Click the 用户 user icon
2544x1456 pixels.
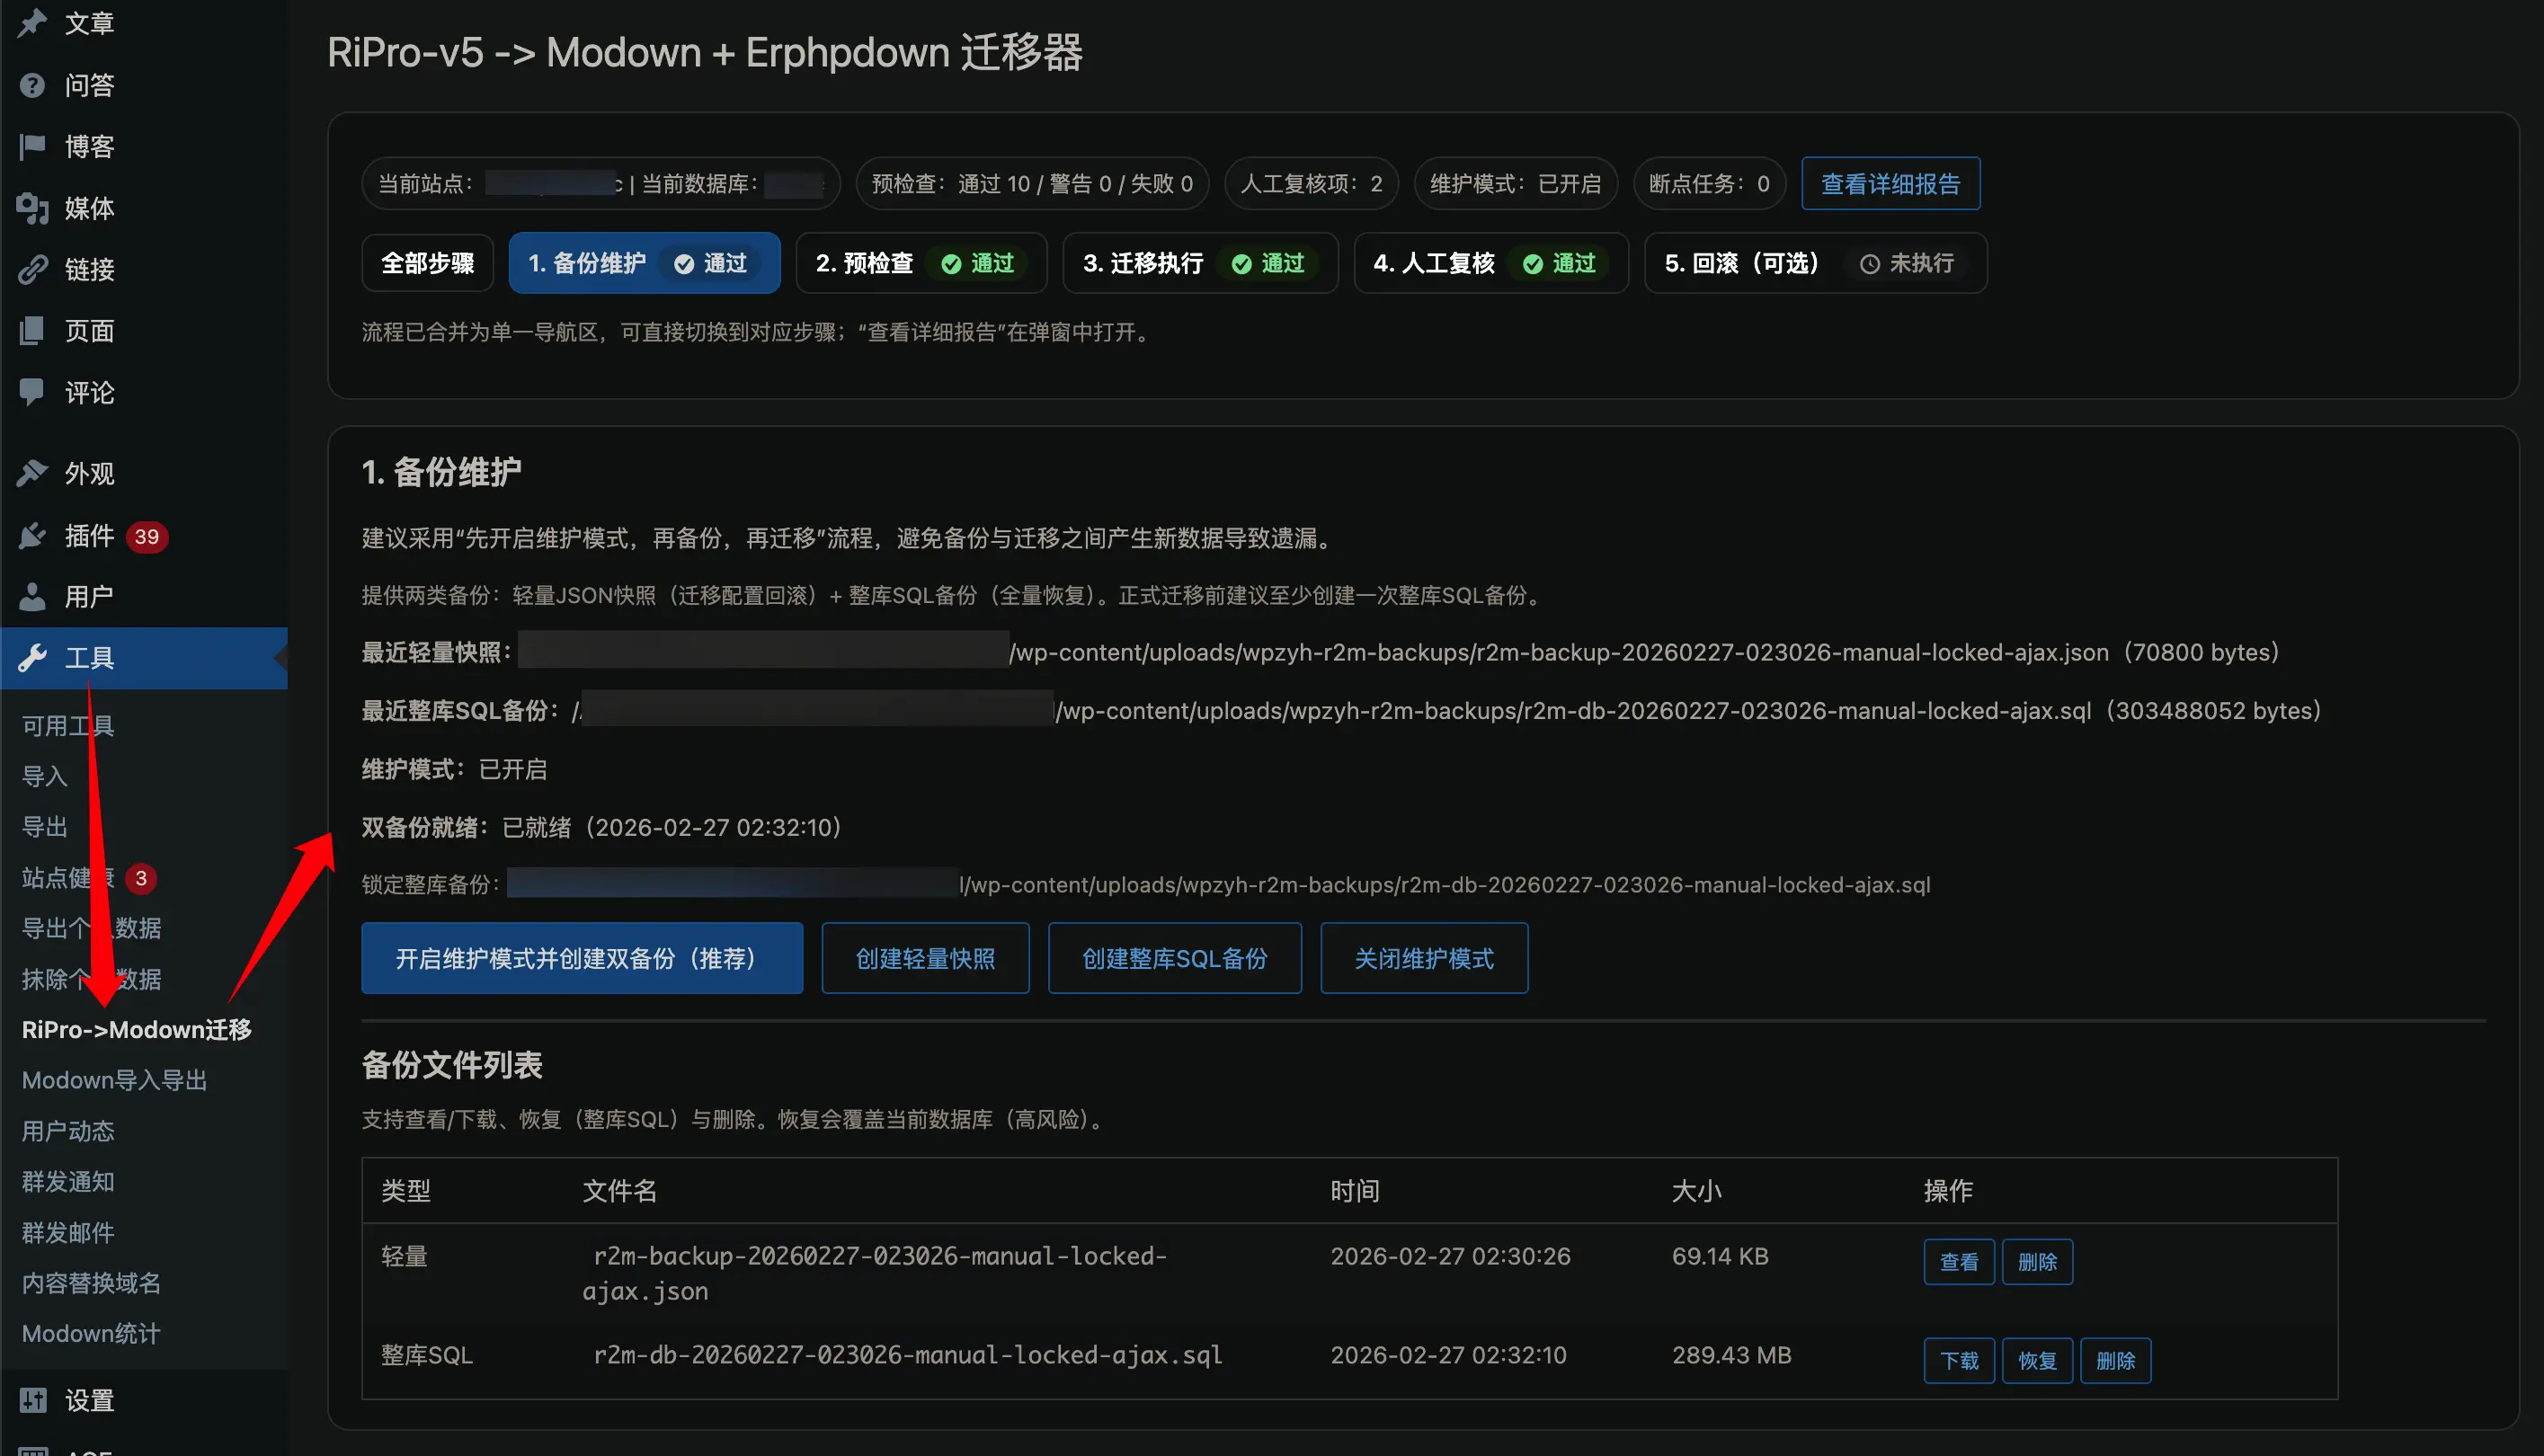32,596
